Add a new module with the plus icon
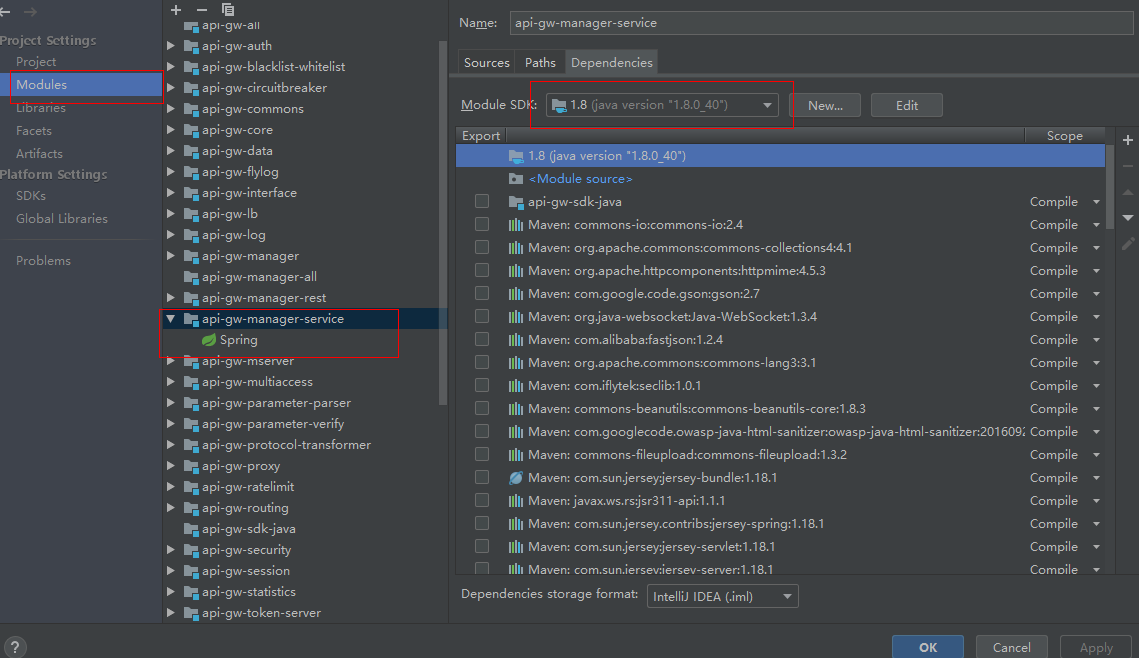 176,10
